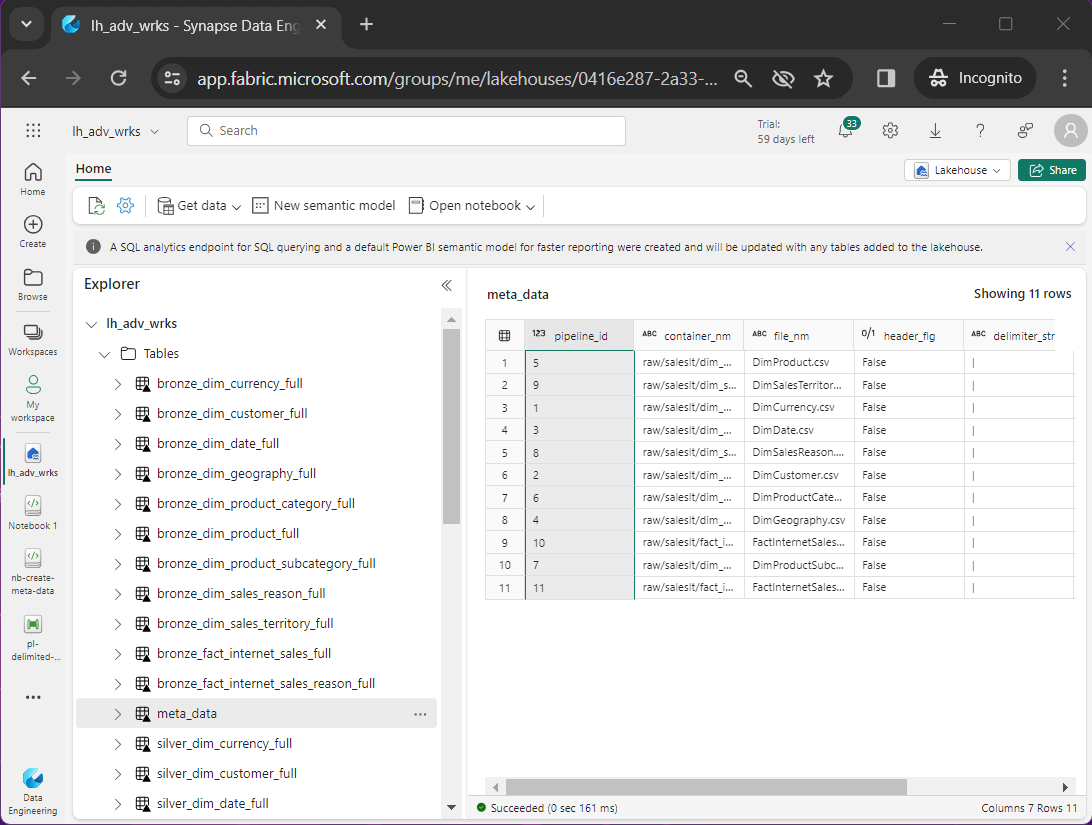Open the more options ellipsis in sidebar
The height and width of the screenshot is (825, 1092).
tap(33, 697)
